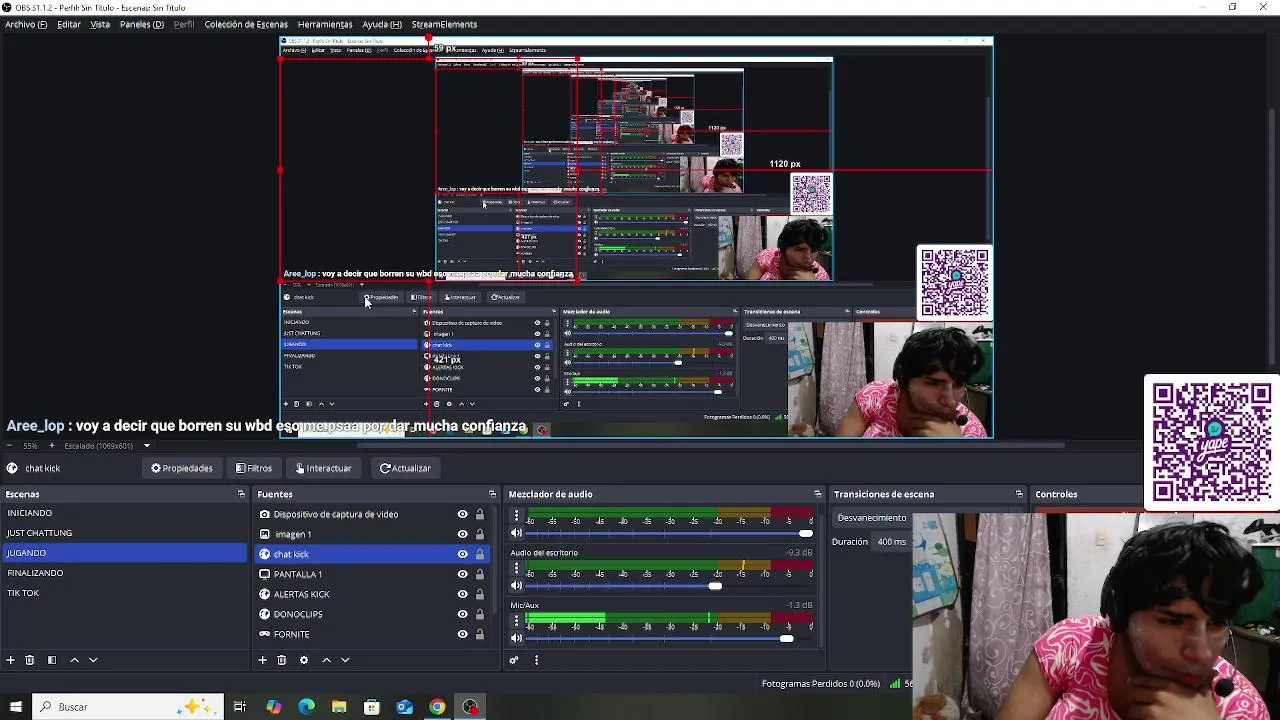This screenshot has height=720, width=1280.
Task: Open the Herramientas menu
Action: [x=325, y=24]
